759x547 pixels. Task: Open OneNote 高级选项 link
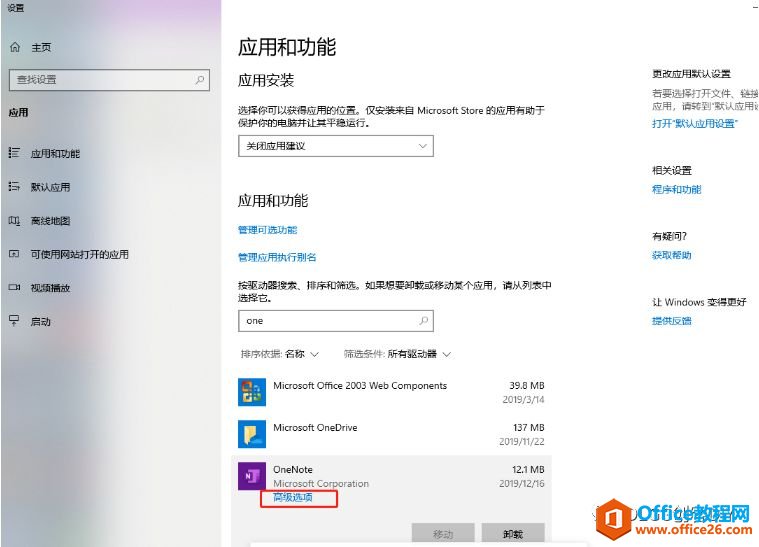tap(293, 497)
